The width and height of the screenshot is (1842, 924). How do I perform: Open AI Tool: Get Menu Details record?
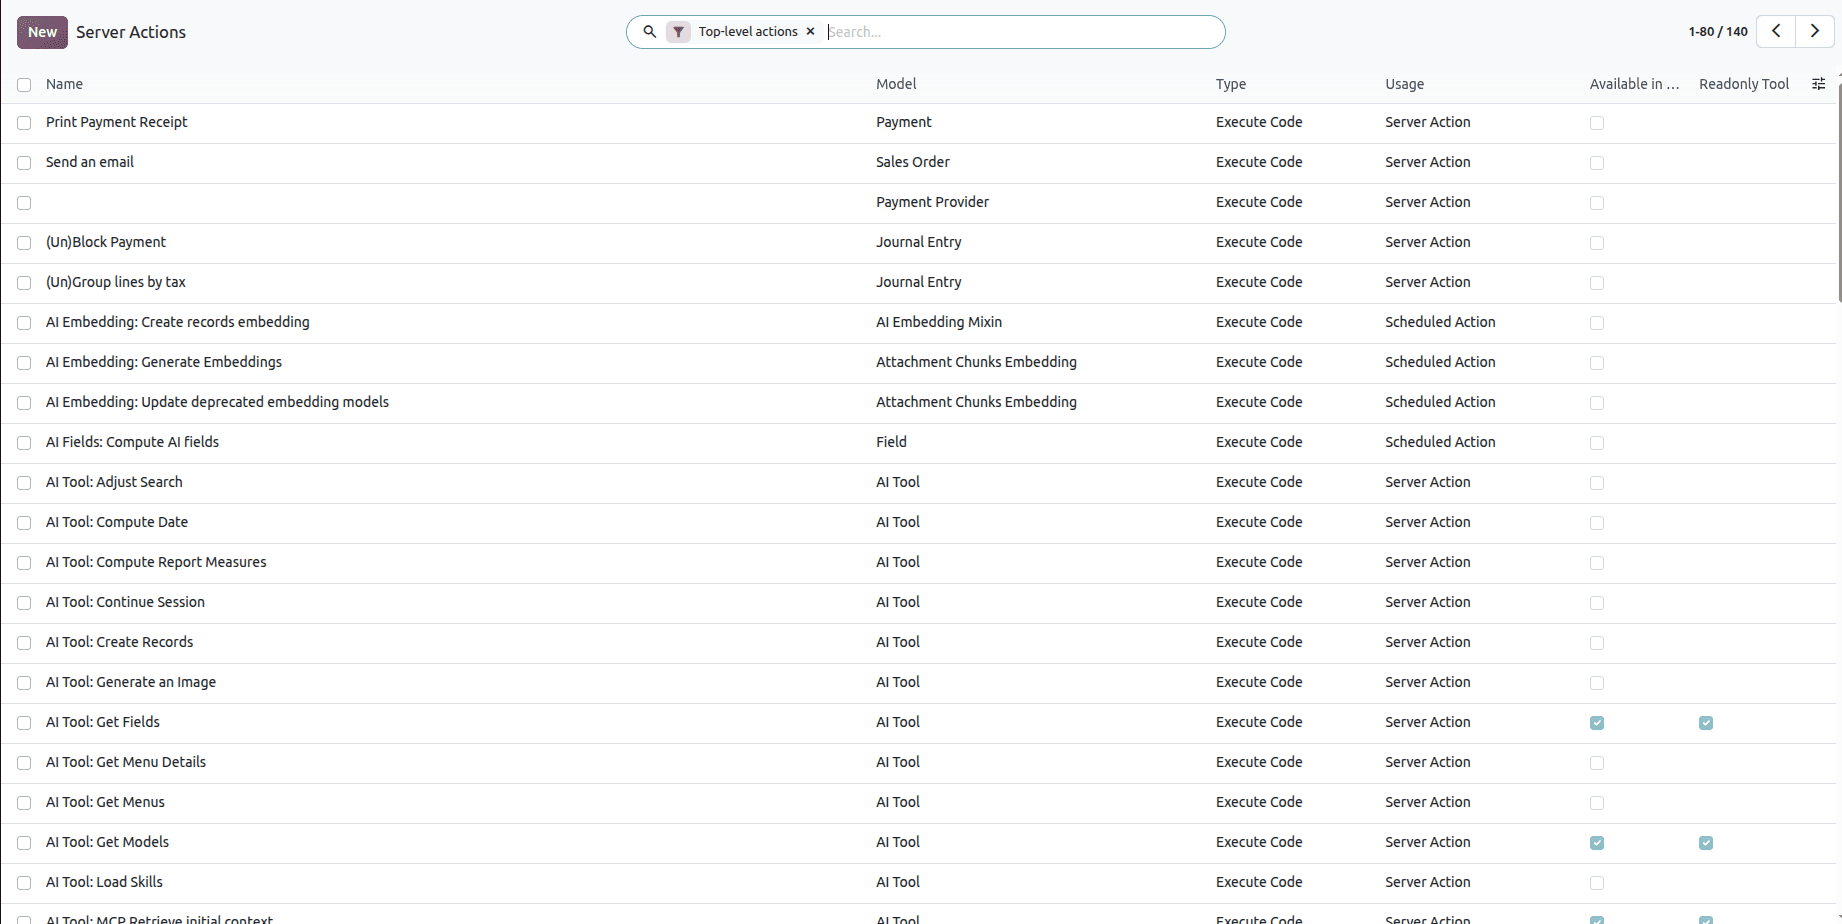coord(126,762)
